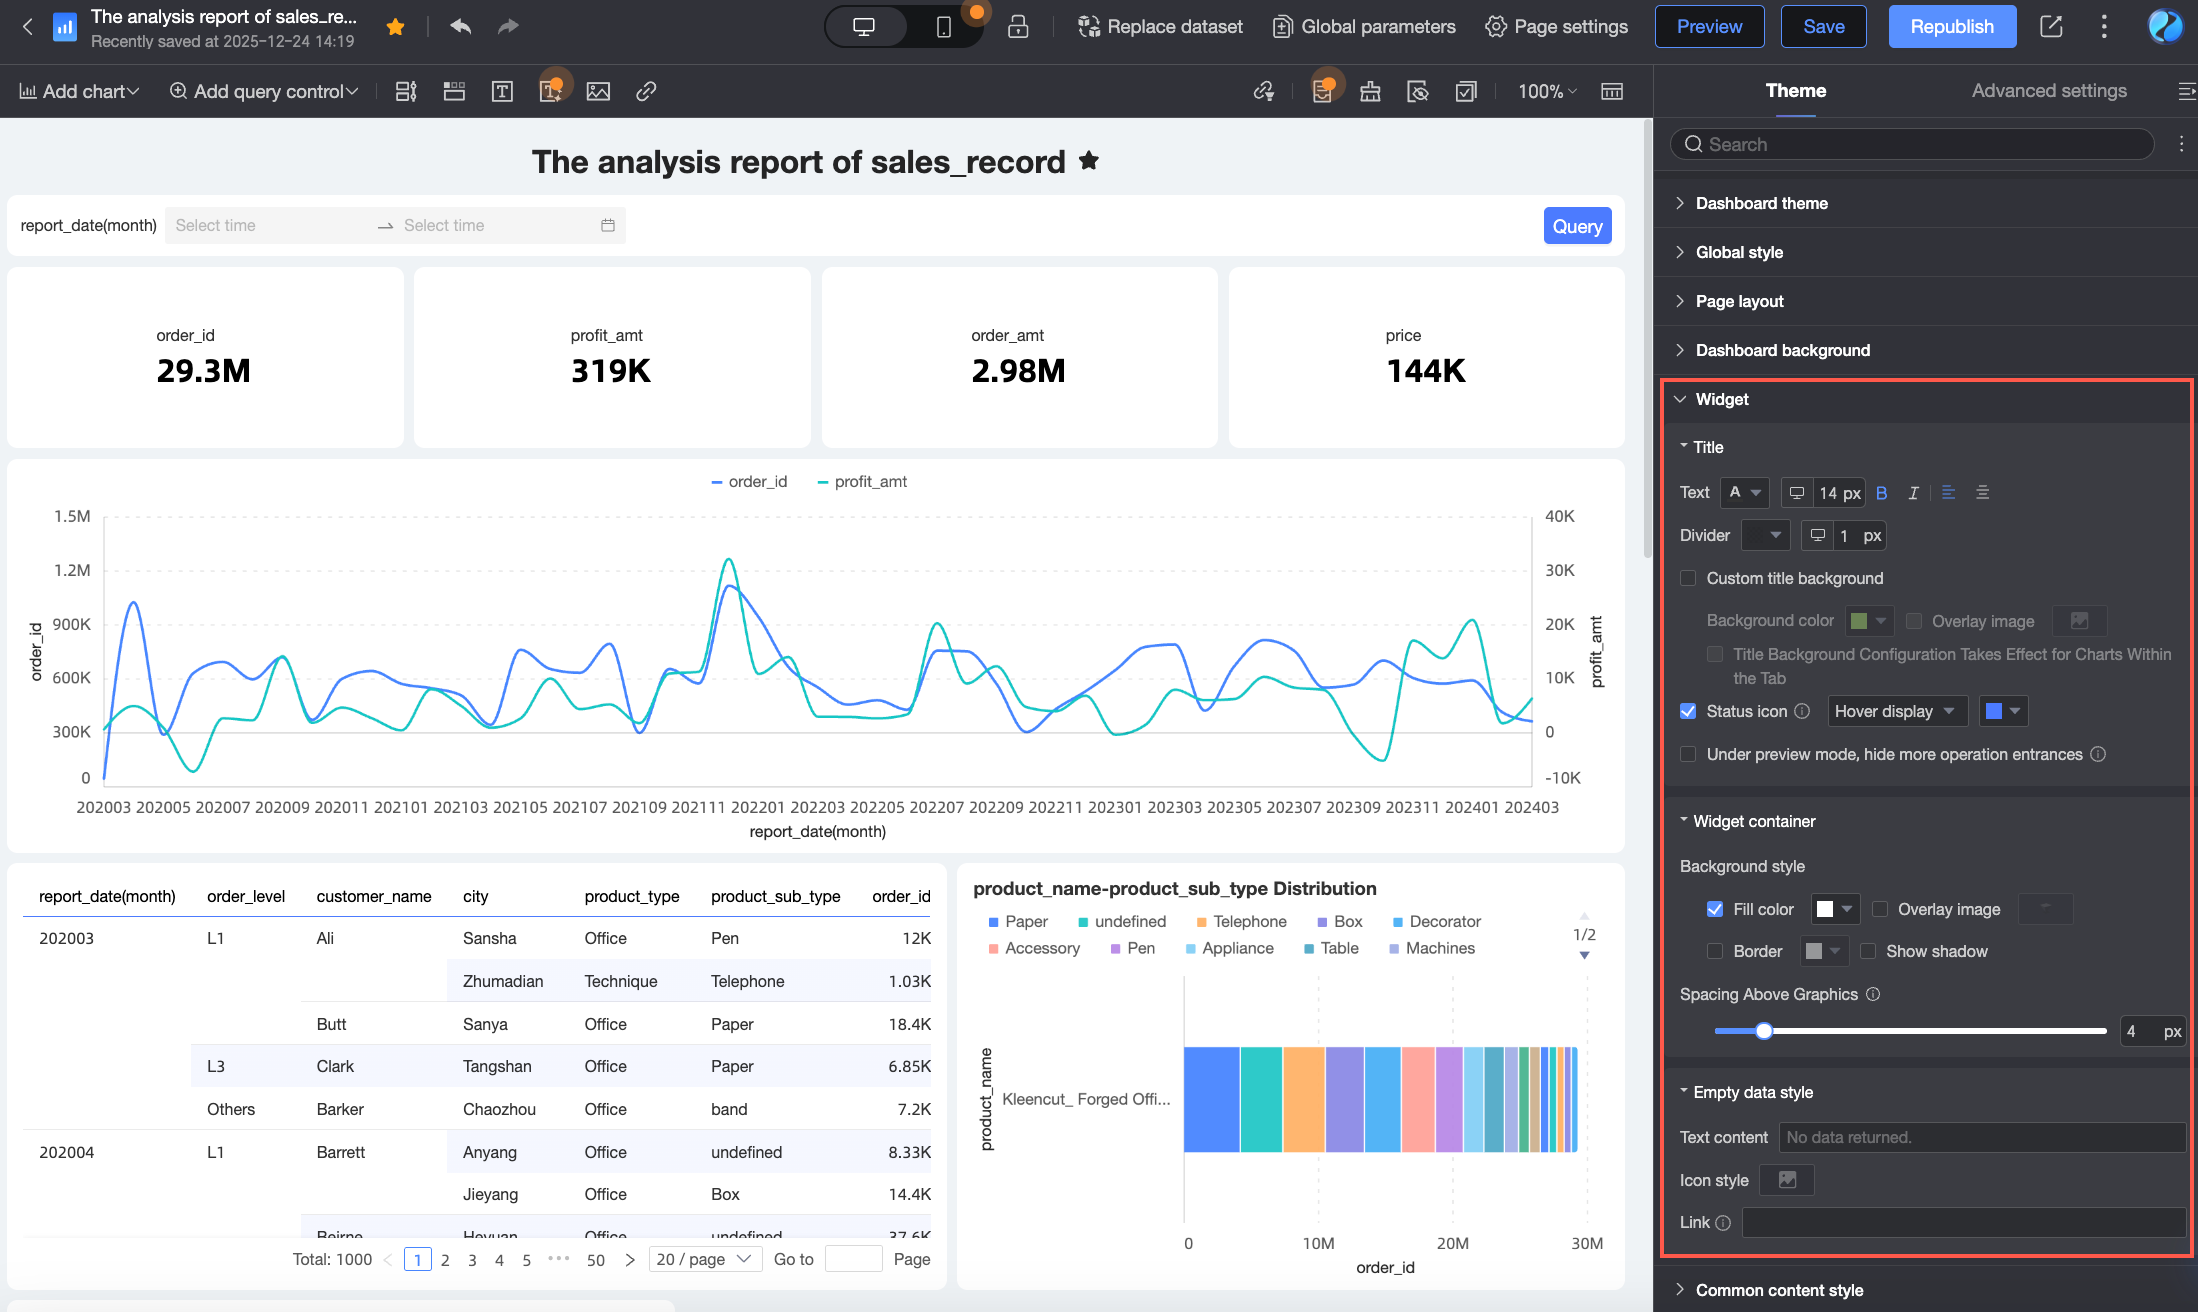Click the undo arrow icon
This screenshot has width=2198, height=1312.
pyautogui.click(x=460, y=27)
